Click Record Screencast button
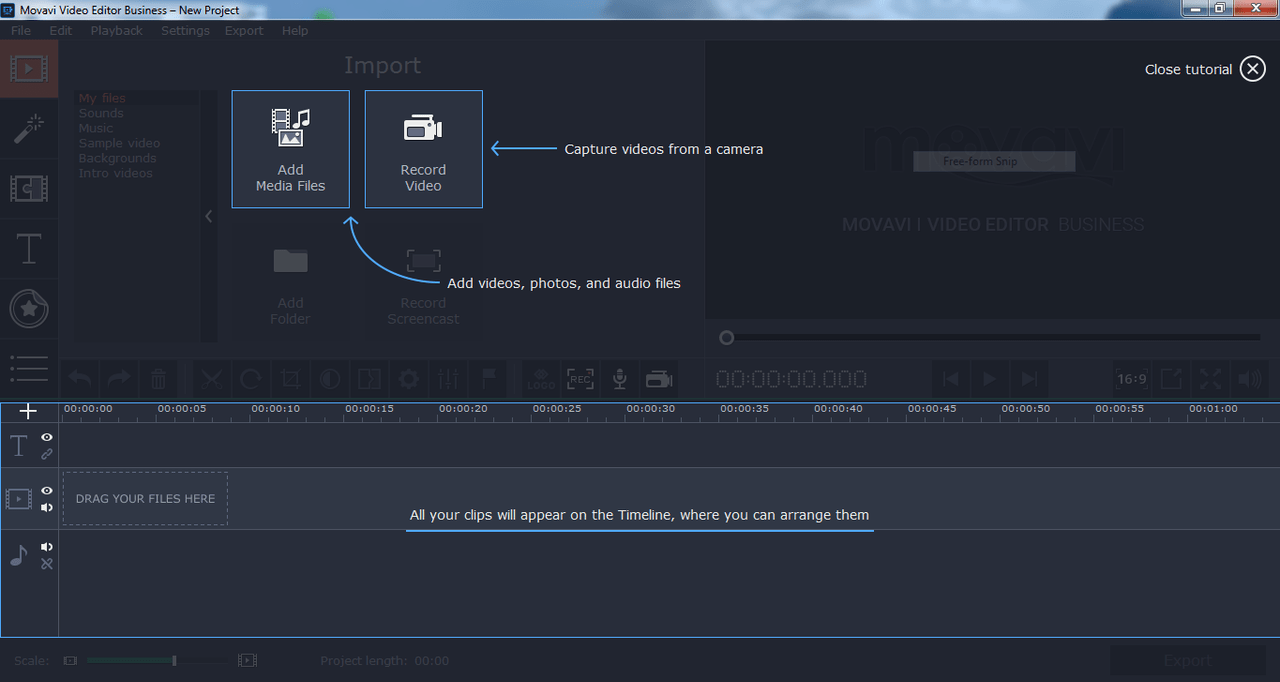Viewport: 1280px width, 682px height. (x=424, y=283)
